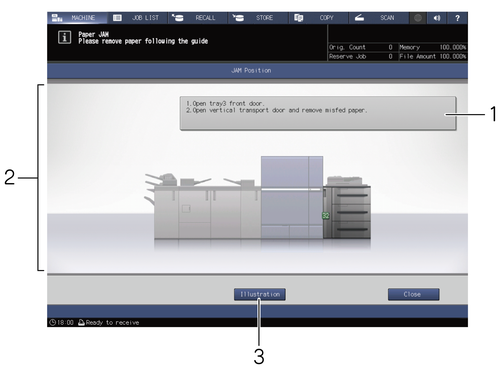Switch to the JOB LIST tab
This screenshot has height=369, width=500.
137,18
